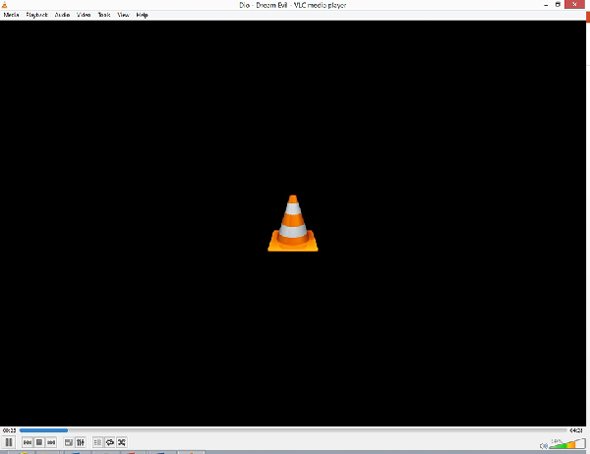Image resolution: width=590 pixels, height=454 pixels.
Task: Open the View menu
Action: (x=123, y=15)
